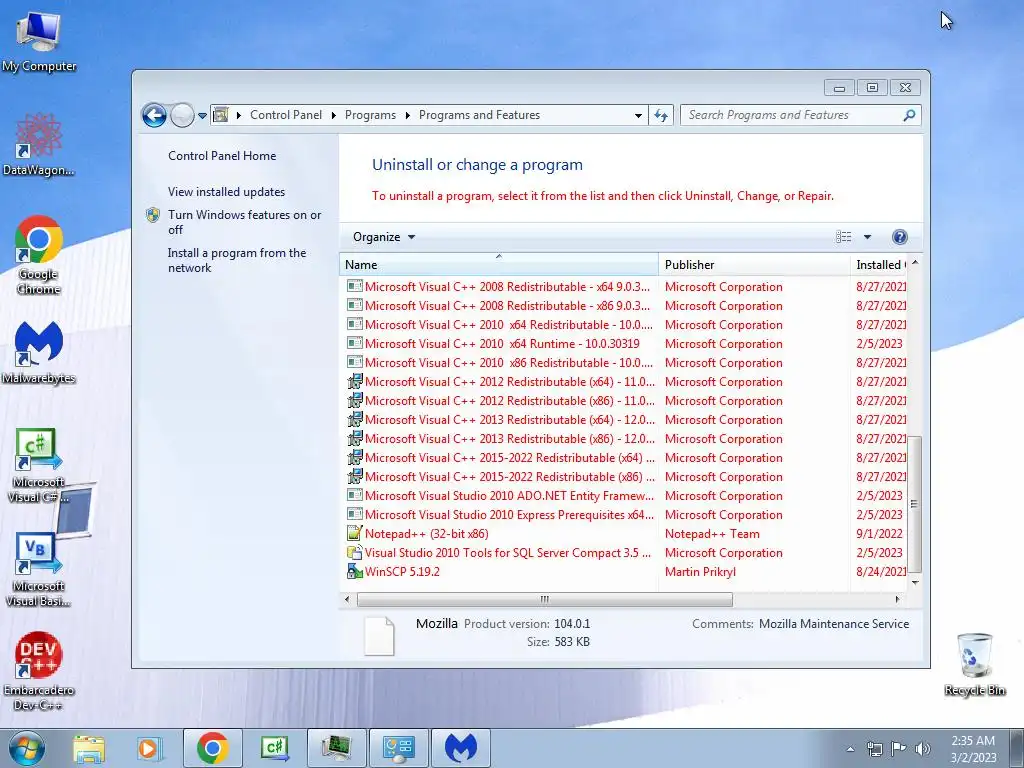1024x768 pixels.
Task: Click the Programs breadcrumb
Action: [x=370, y=115]
